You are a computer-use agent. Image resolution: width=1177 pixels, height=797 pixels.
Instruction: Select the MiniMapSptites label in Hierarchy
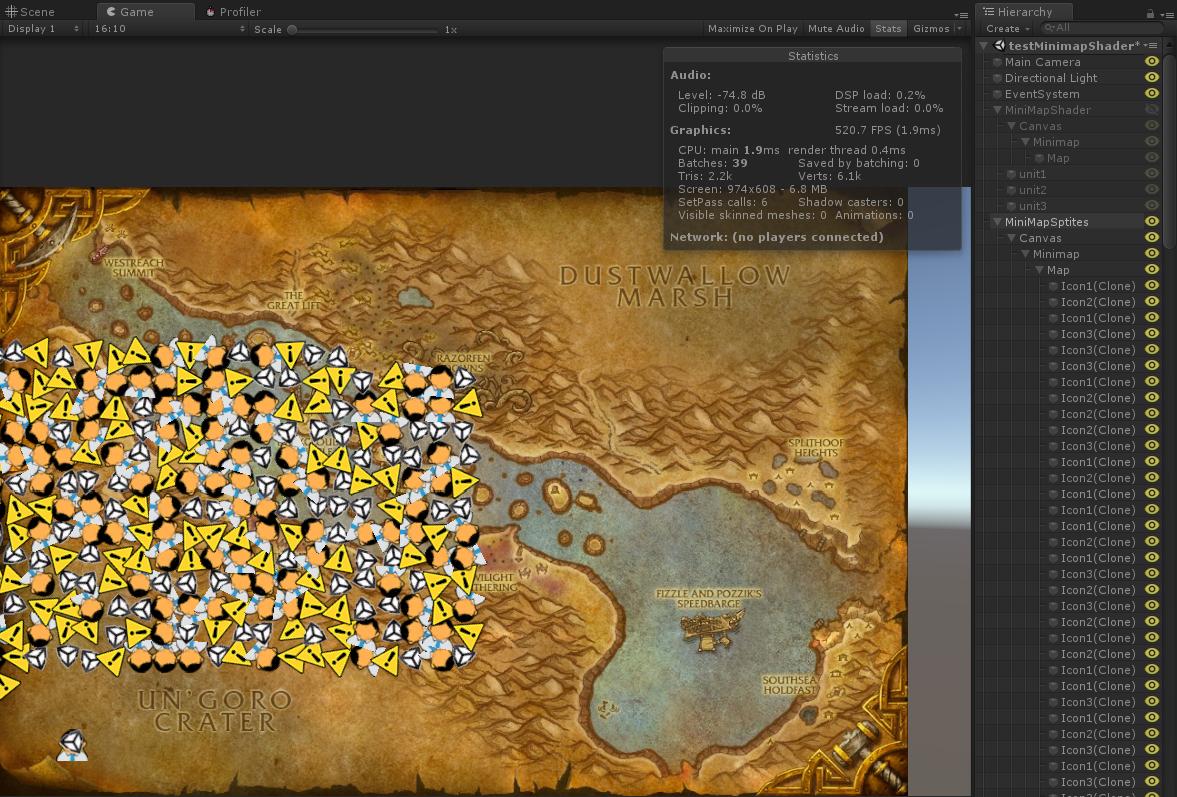(1046, 222)
